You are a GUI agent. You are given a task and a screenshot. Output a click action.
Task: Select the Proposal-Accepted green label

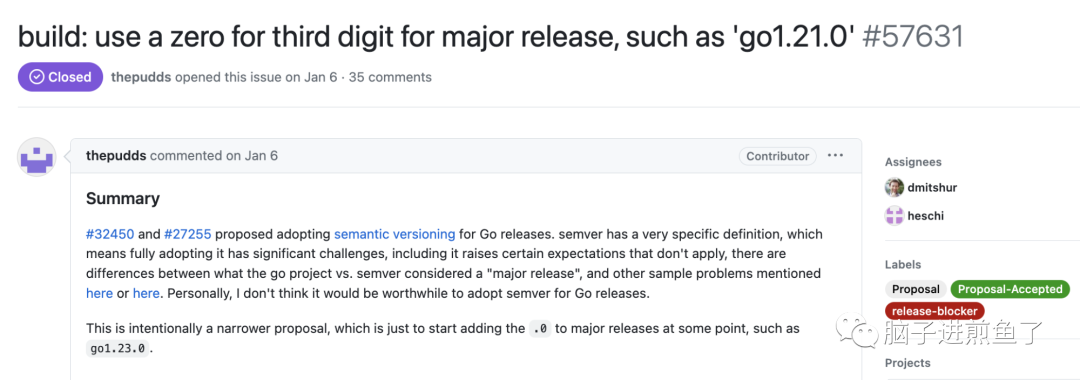tap(1010, 289)
